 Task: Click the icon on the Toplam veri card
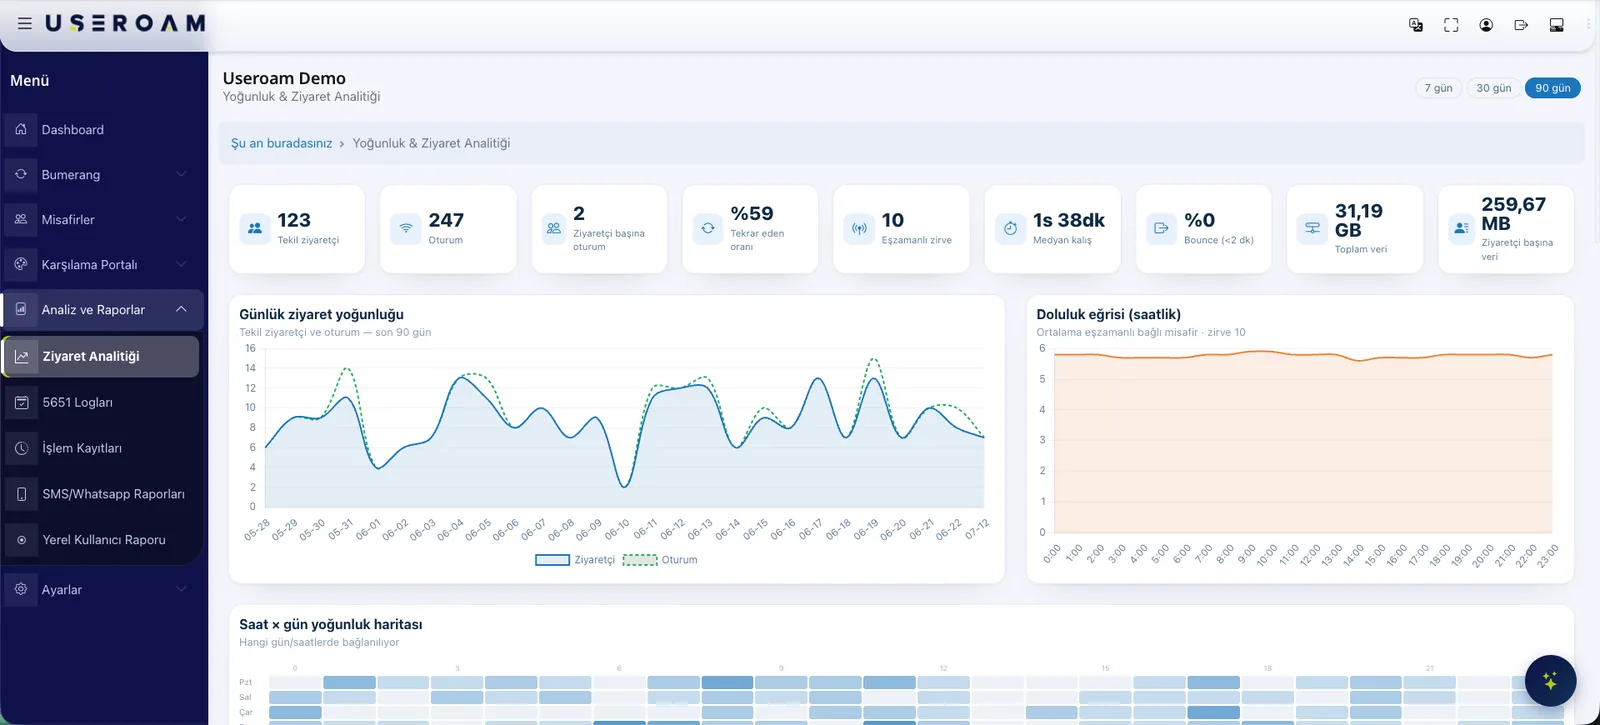click(1312, 228)
